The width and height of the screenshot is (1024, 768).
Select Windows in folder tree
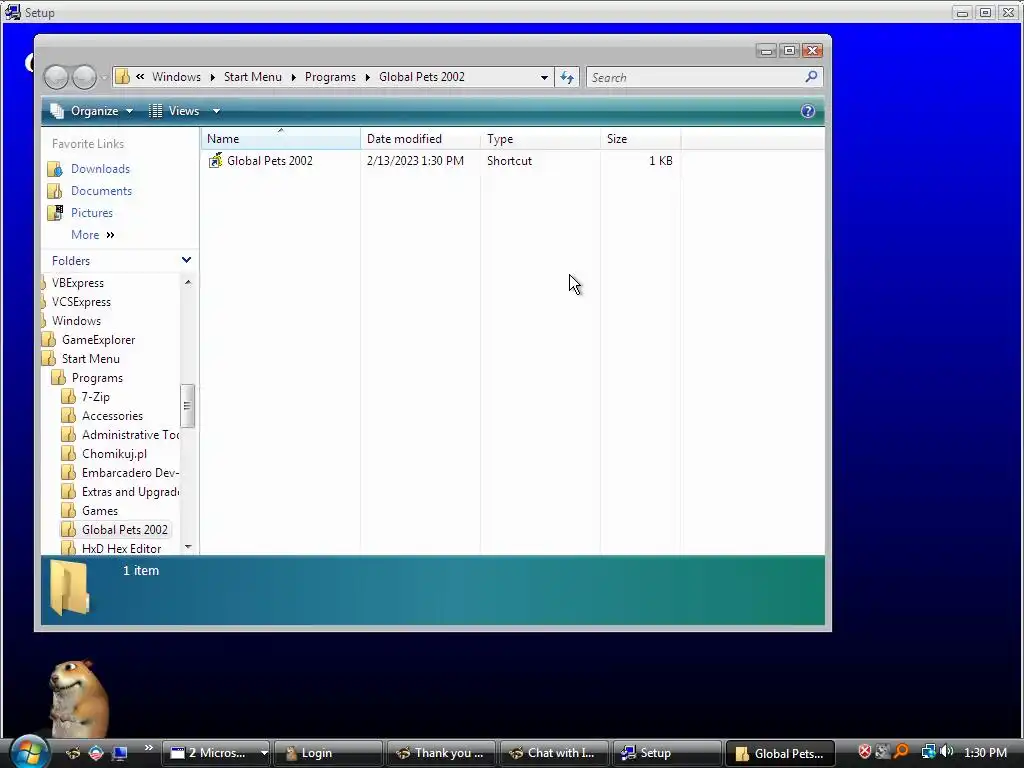[x=76, y=321]
